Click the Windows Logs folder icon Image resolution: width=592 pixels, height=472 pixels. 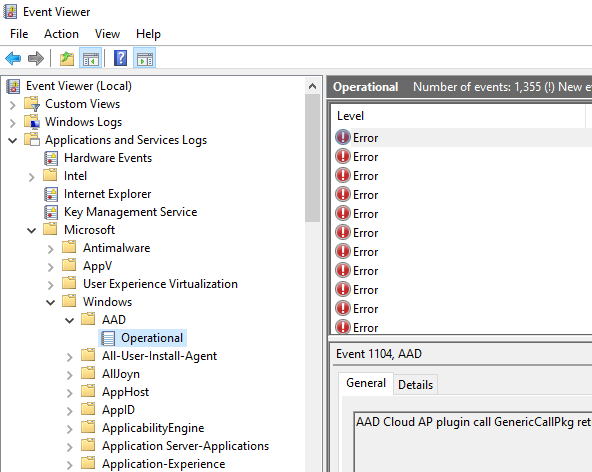point(32,122)
